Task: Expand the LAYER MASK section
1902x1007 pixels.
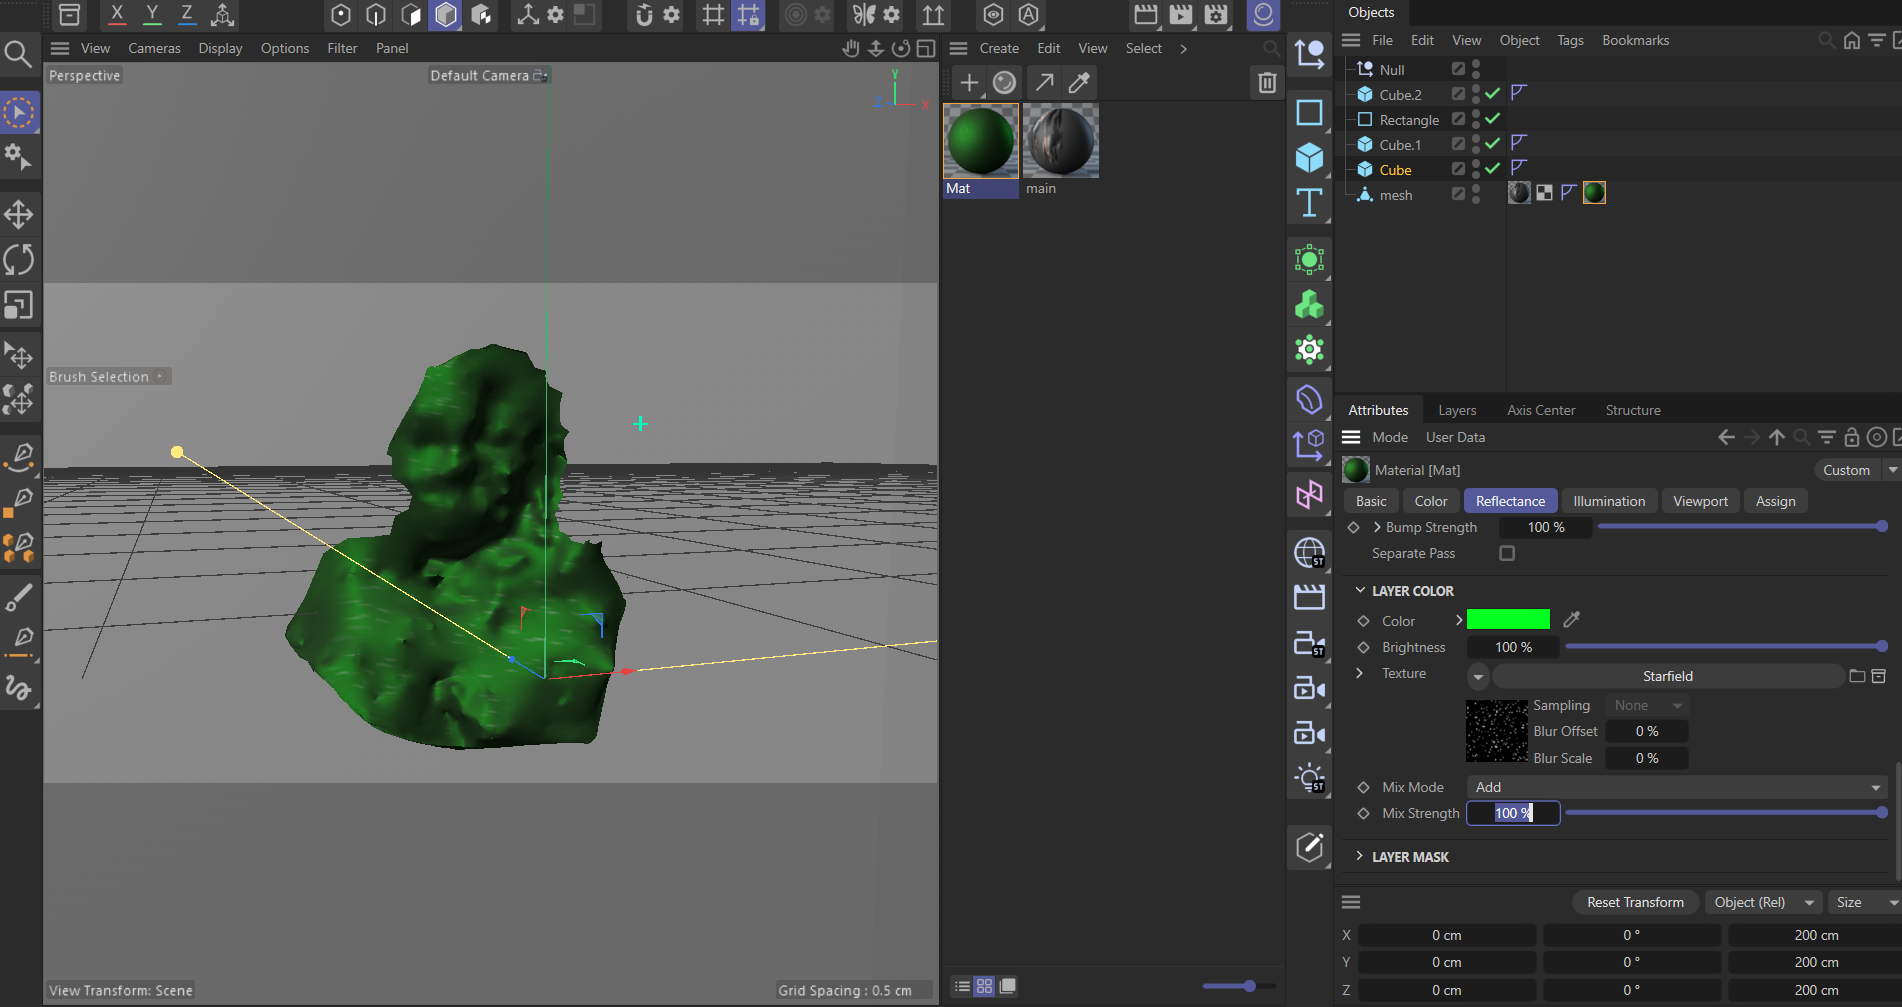Action: coord(1409,857)
